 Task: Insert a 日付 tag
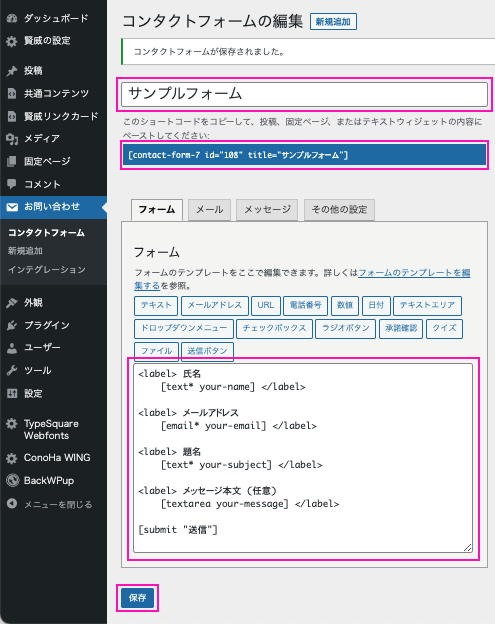tap(376, 305)
